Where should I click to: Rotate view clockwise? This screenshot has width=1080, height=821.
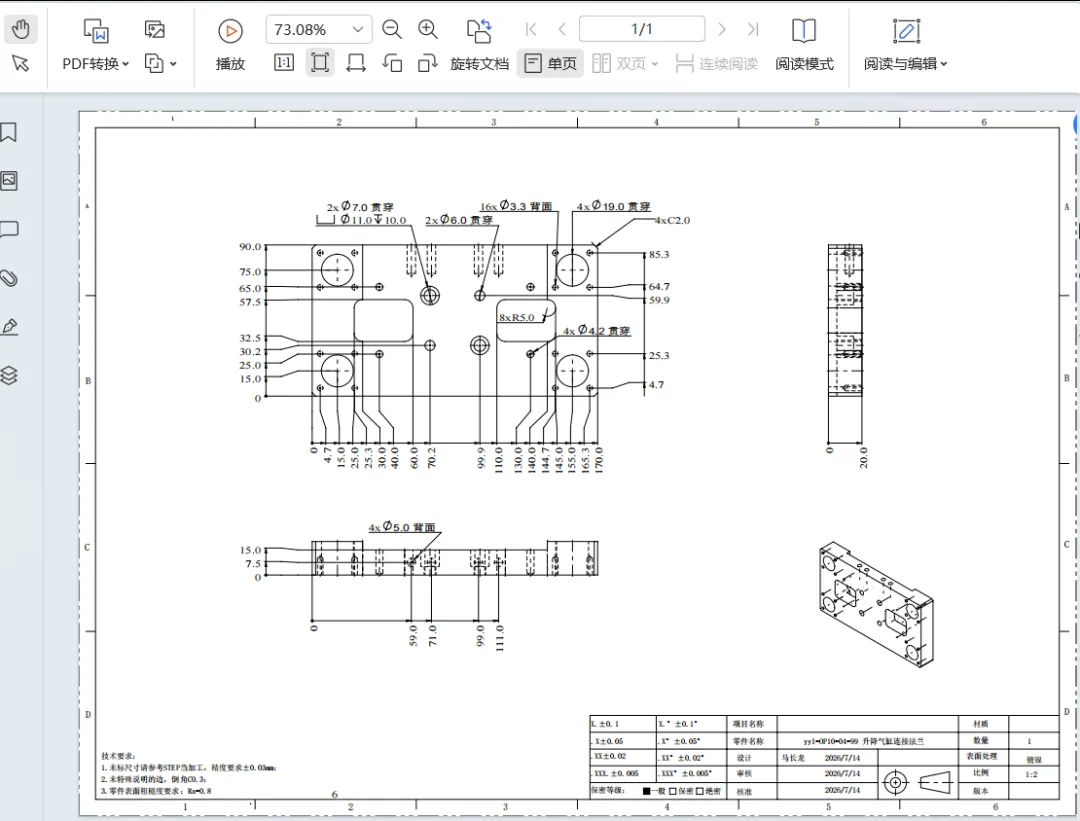click(428, 63)
